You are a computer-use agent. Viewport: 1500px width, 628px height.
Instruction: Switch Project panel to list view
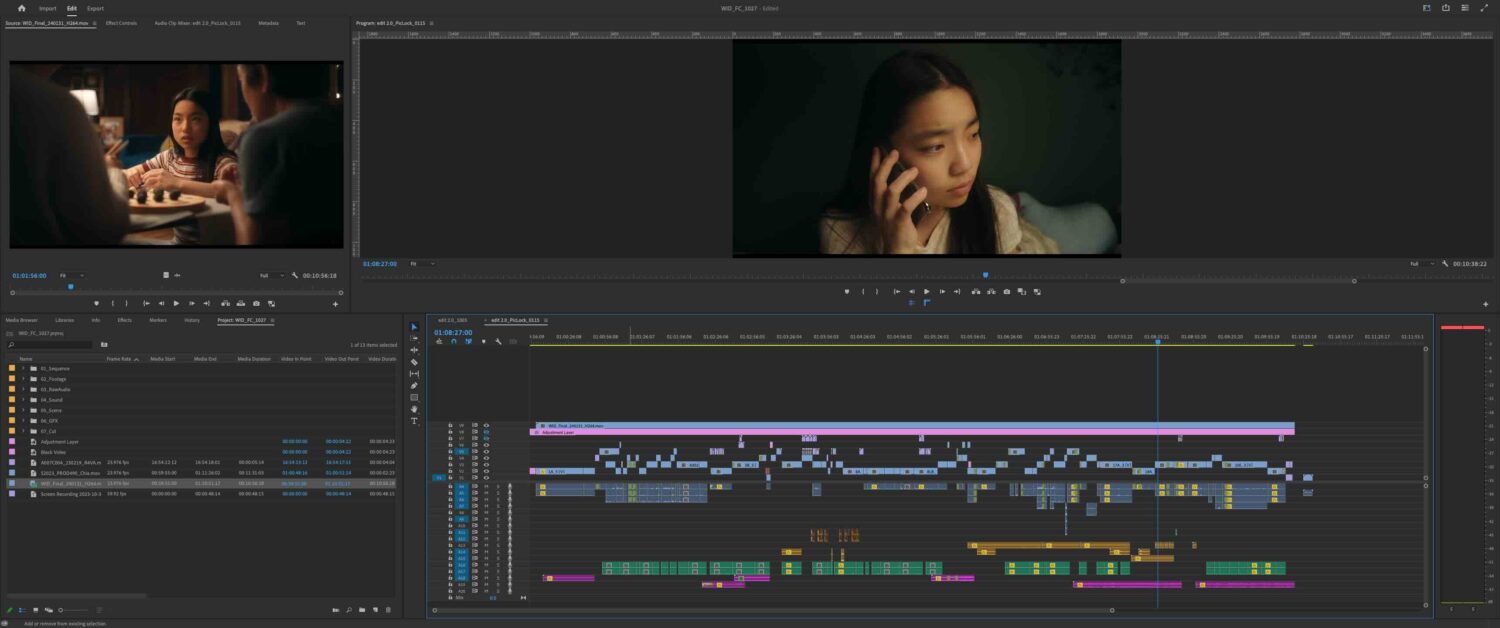point(23,610)
